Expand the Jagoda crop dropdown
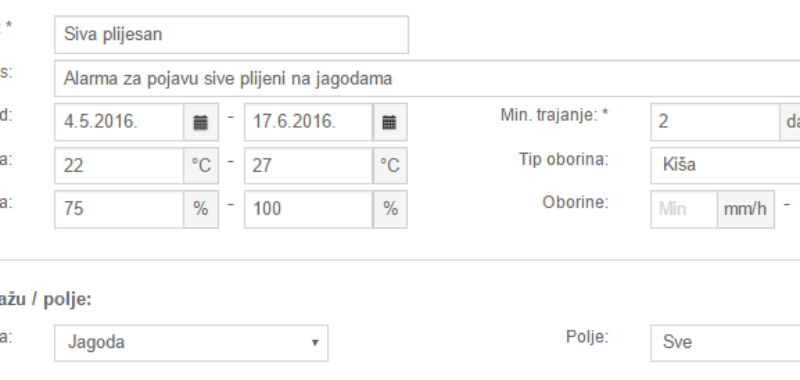Screen dimensions: 800x380 tap(191, 343)
